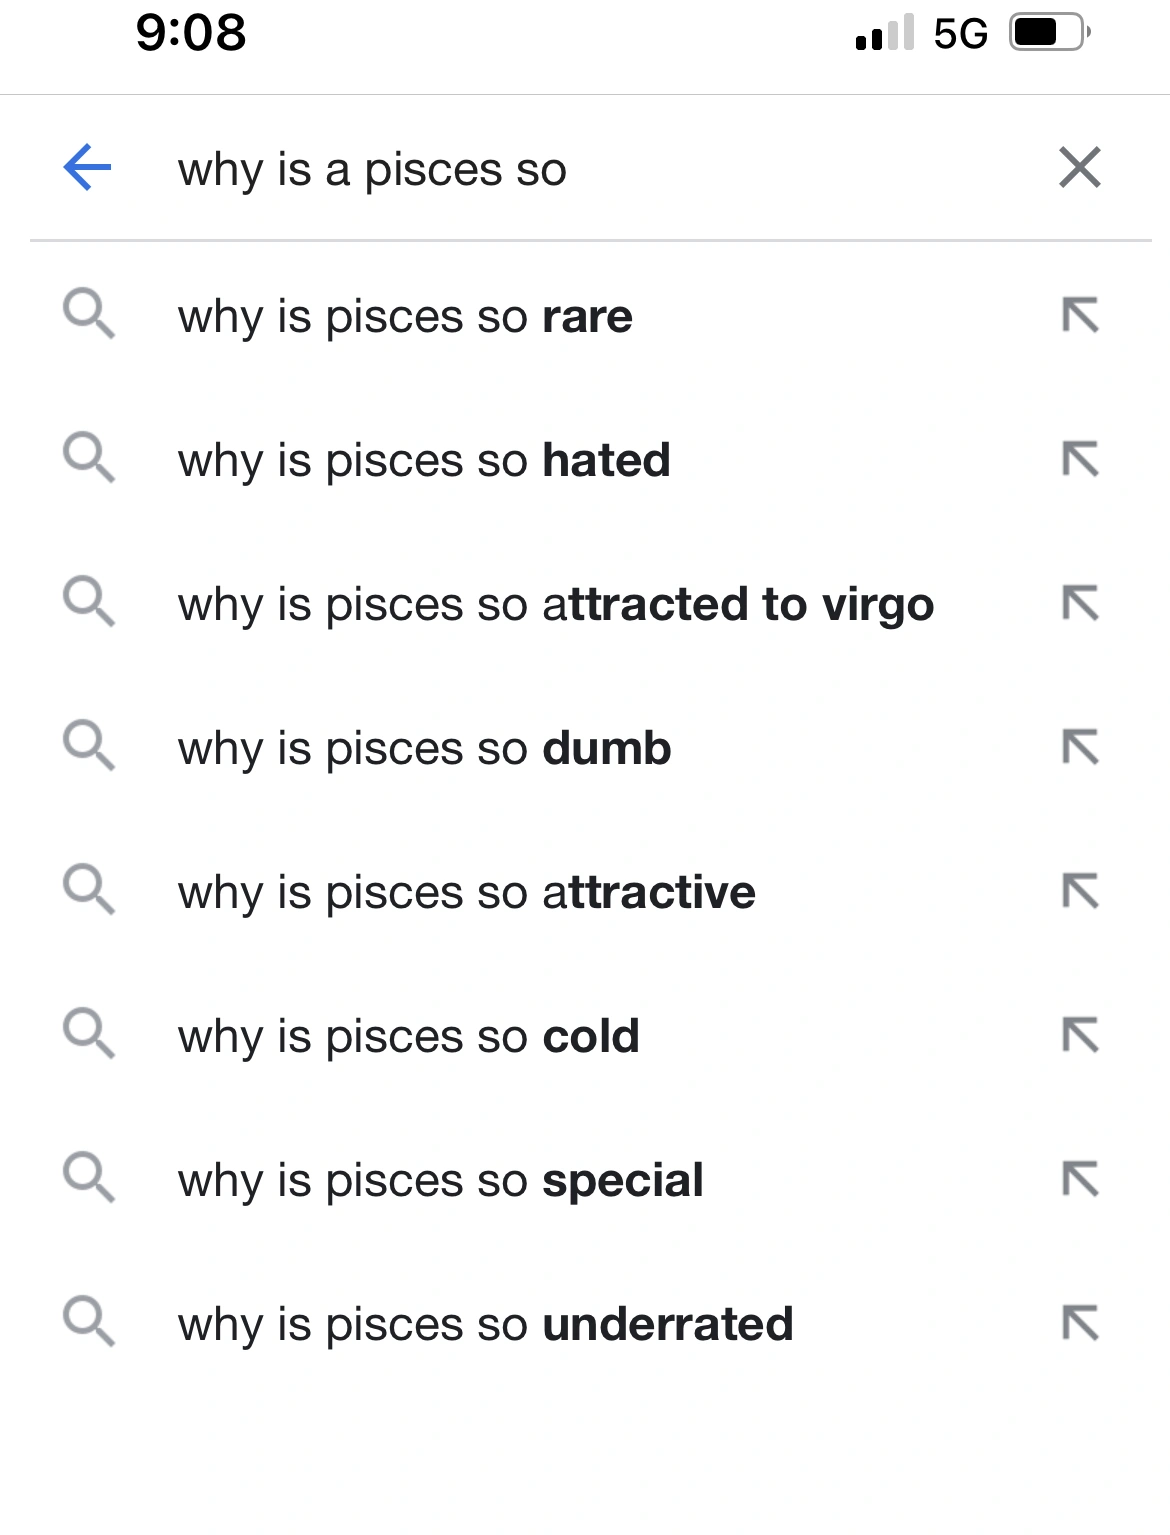Tap the search field text
Image resolution: width=1170 pixels, height=1535 pixels.
(x=372, y=169)
